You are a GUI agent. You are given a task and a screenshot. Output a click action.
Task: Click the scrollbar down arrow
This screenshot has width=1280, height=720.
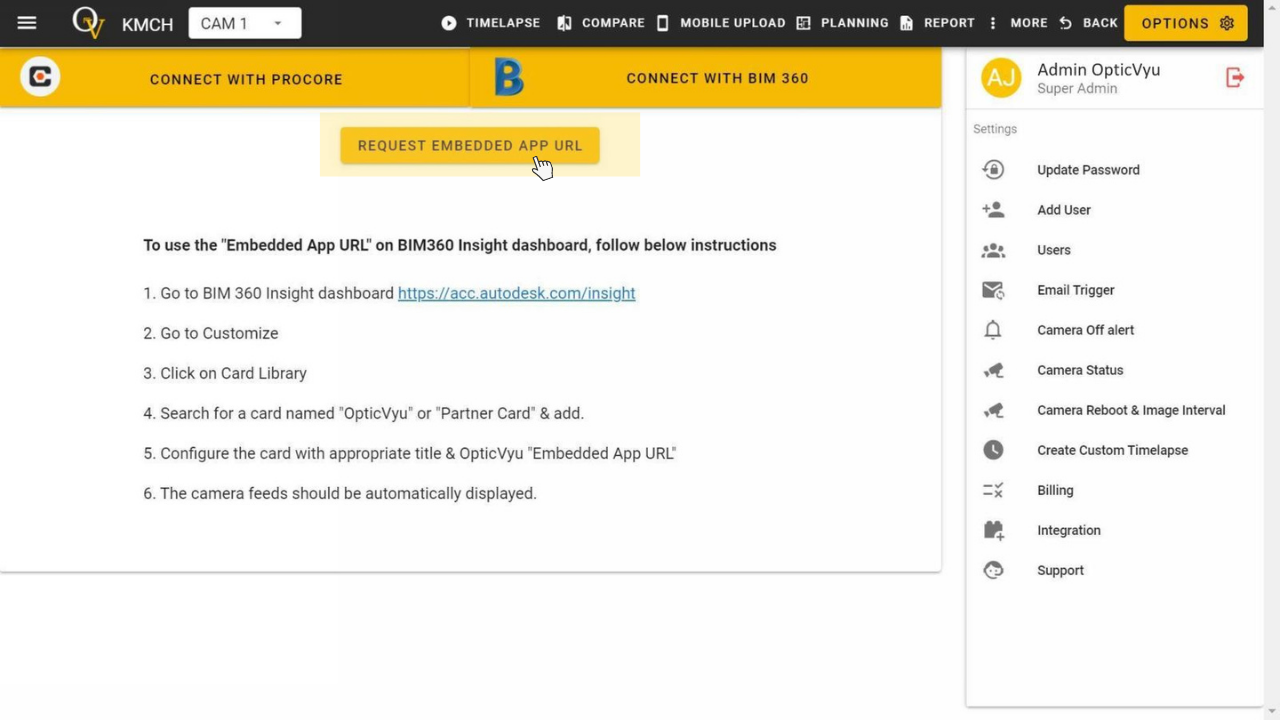coord(1272,712)
